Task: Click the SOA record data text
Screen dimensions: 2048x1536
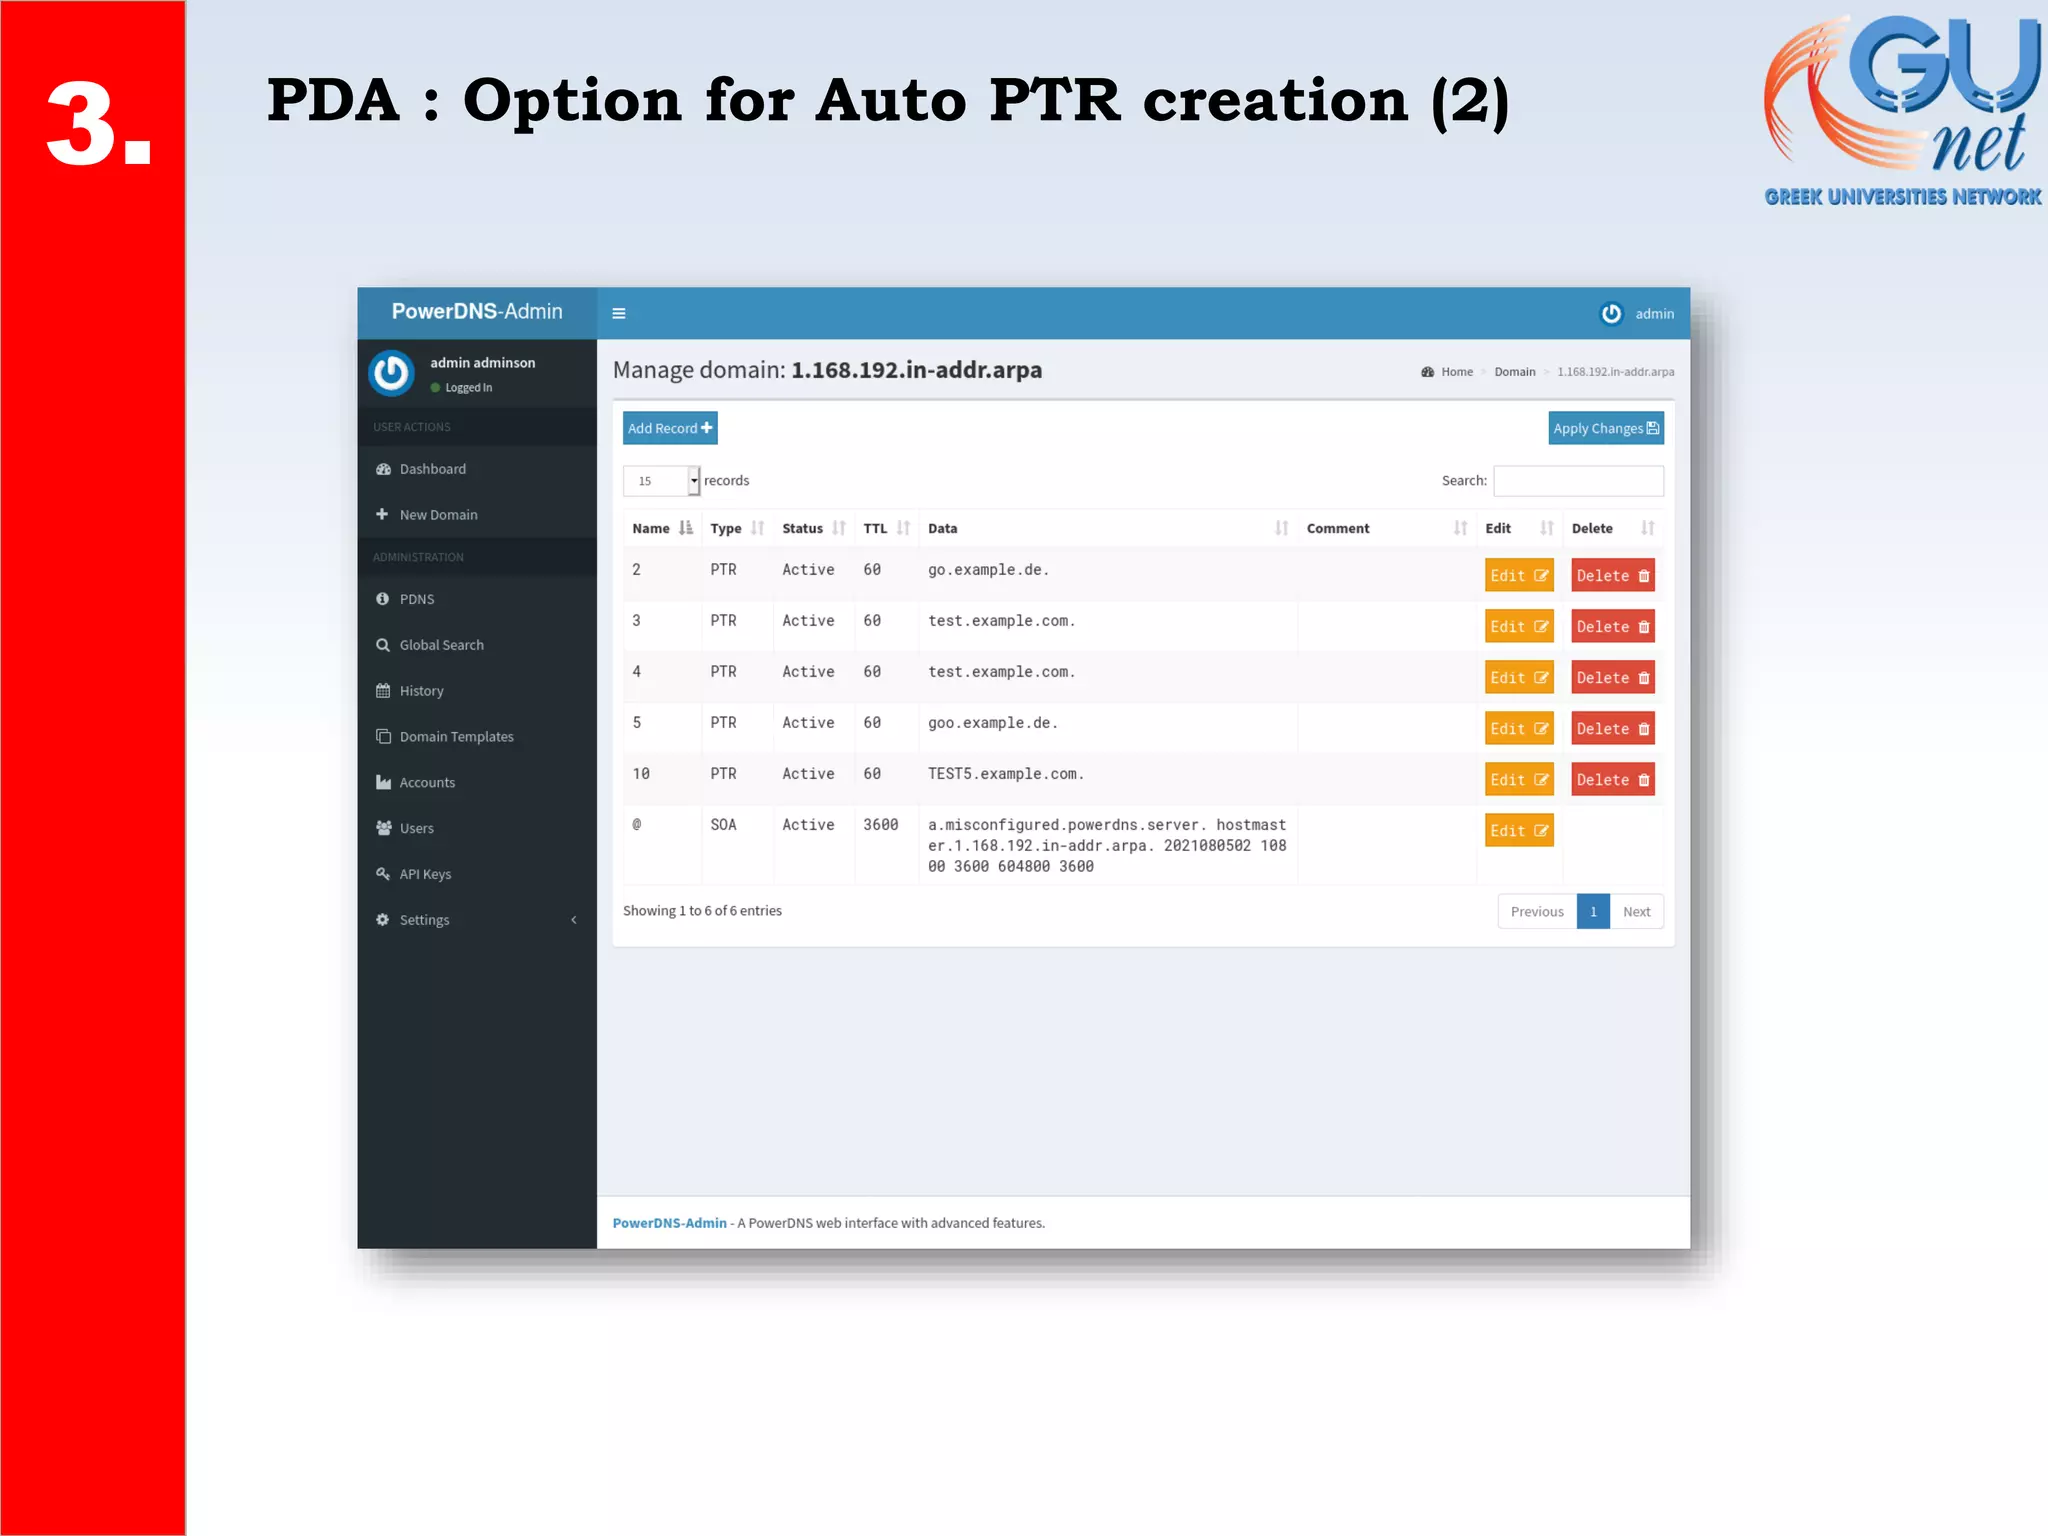Action: (x=1107, y=846)
